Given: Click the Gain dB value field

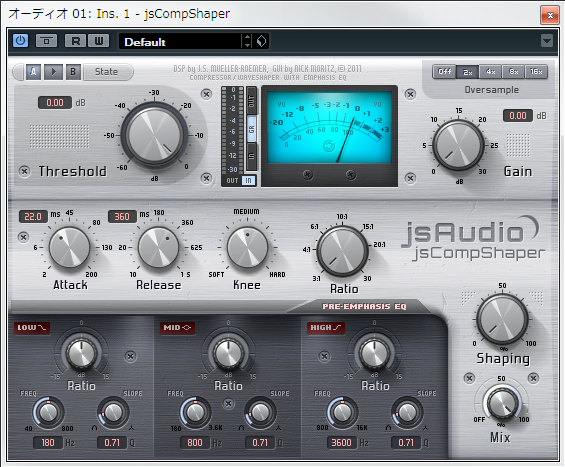Looking at the screenshot, I should pos(518,116).
